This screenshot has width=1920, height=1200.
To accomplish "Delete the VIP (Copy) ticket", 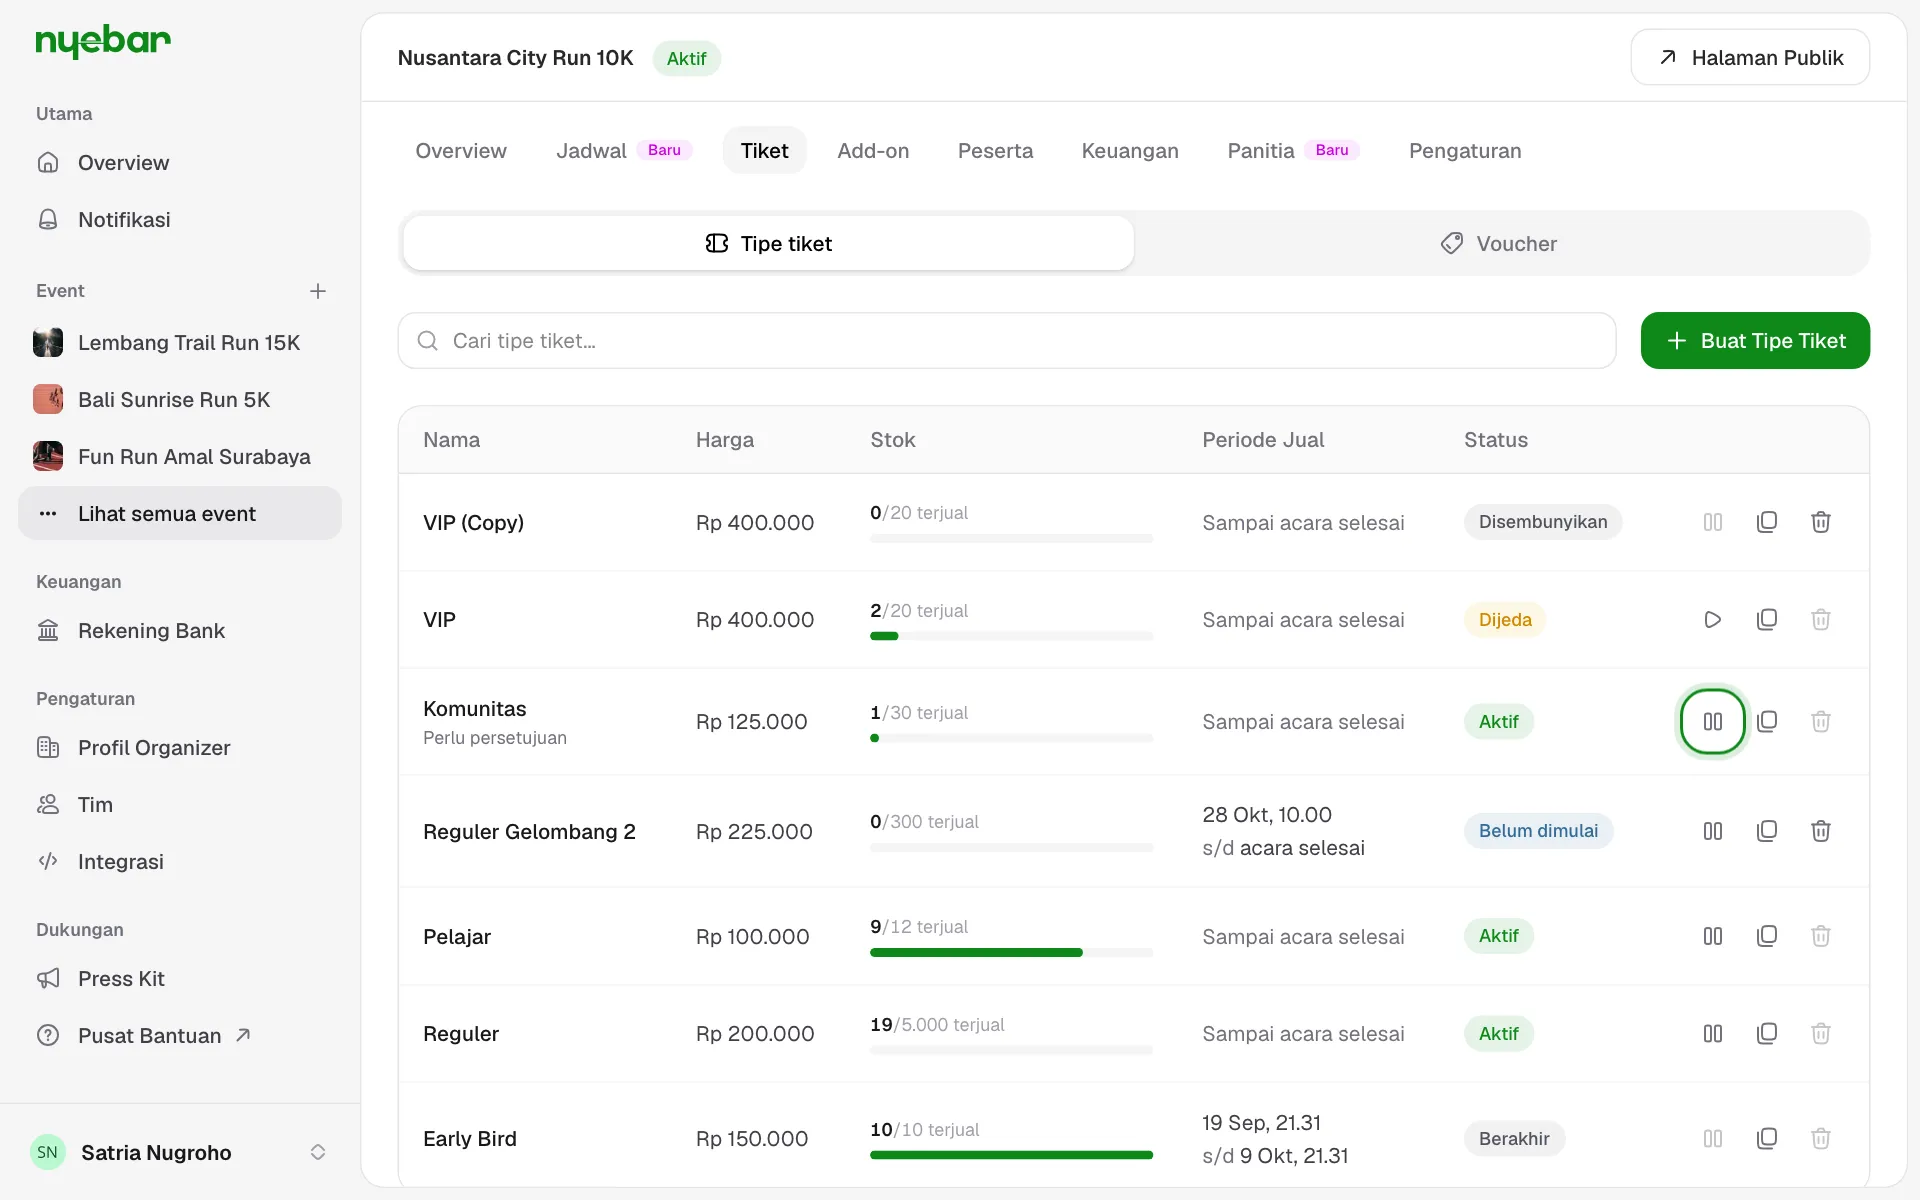I will pyautogui.click(x=1821, y=522).
